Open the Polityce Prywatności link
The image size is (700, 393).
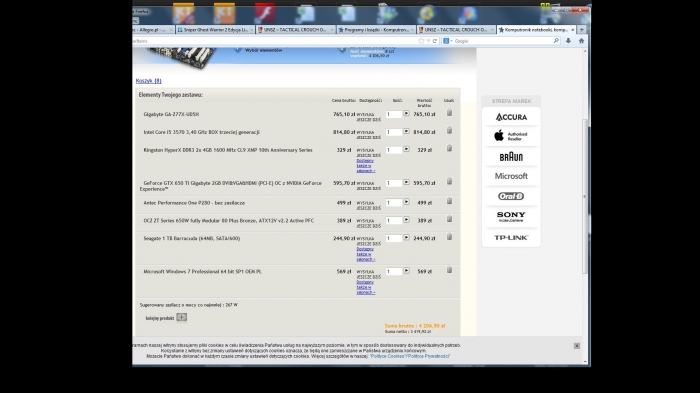pyautogui.click(x=430, y=356)
